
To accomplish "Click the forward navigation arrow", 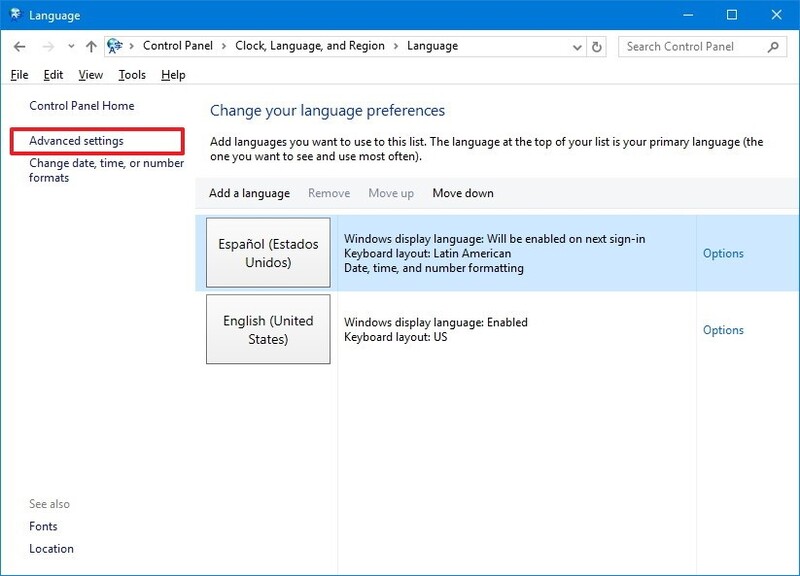I will 48,47.
